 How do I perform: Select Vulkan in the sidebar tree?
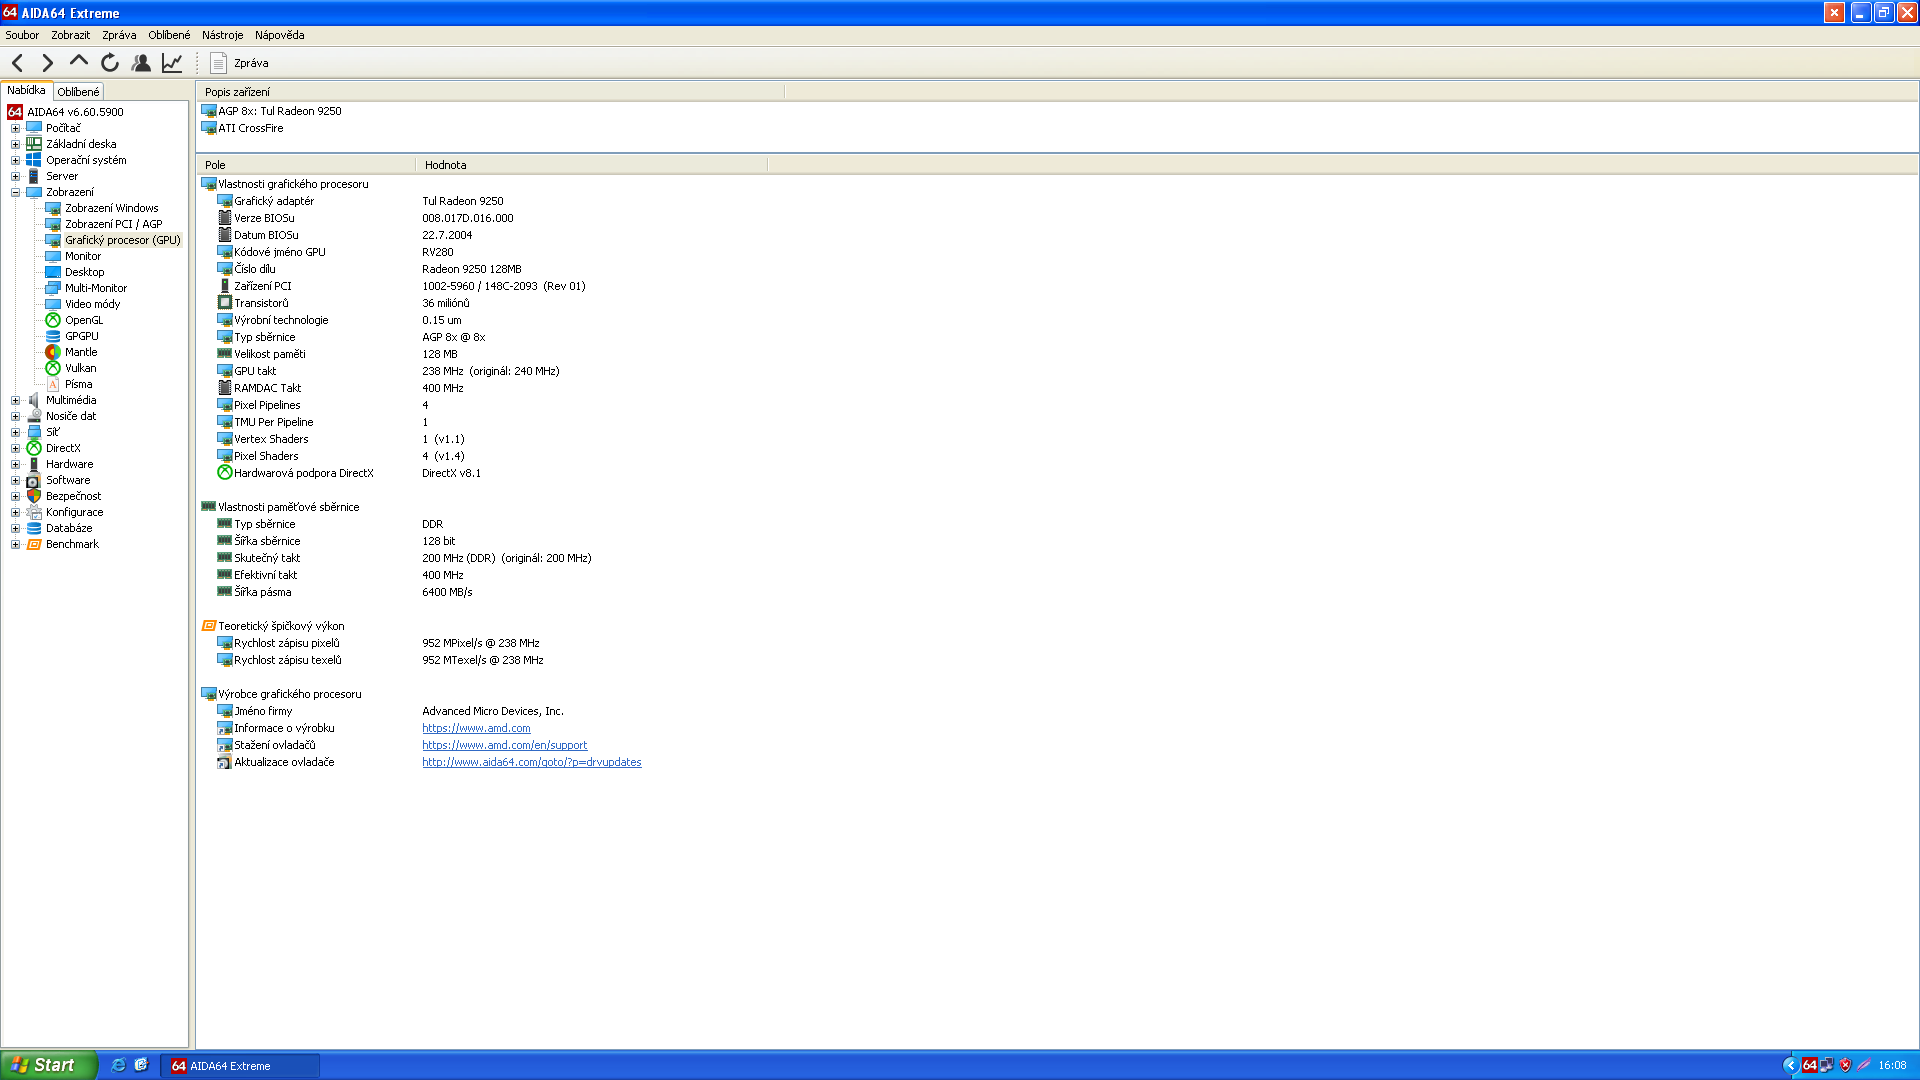80,368
